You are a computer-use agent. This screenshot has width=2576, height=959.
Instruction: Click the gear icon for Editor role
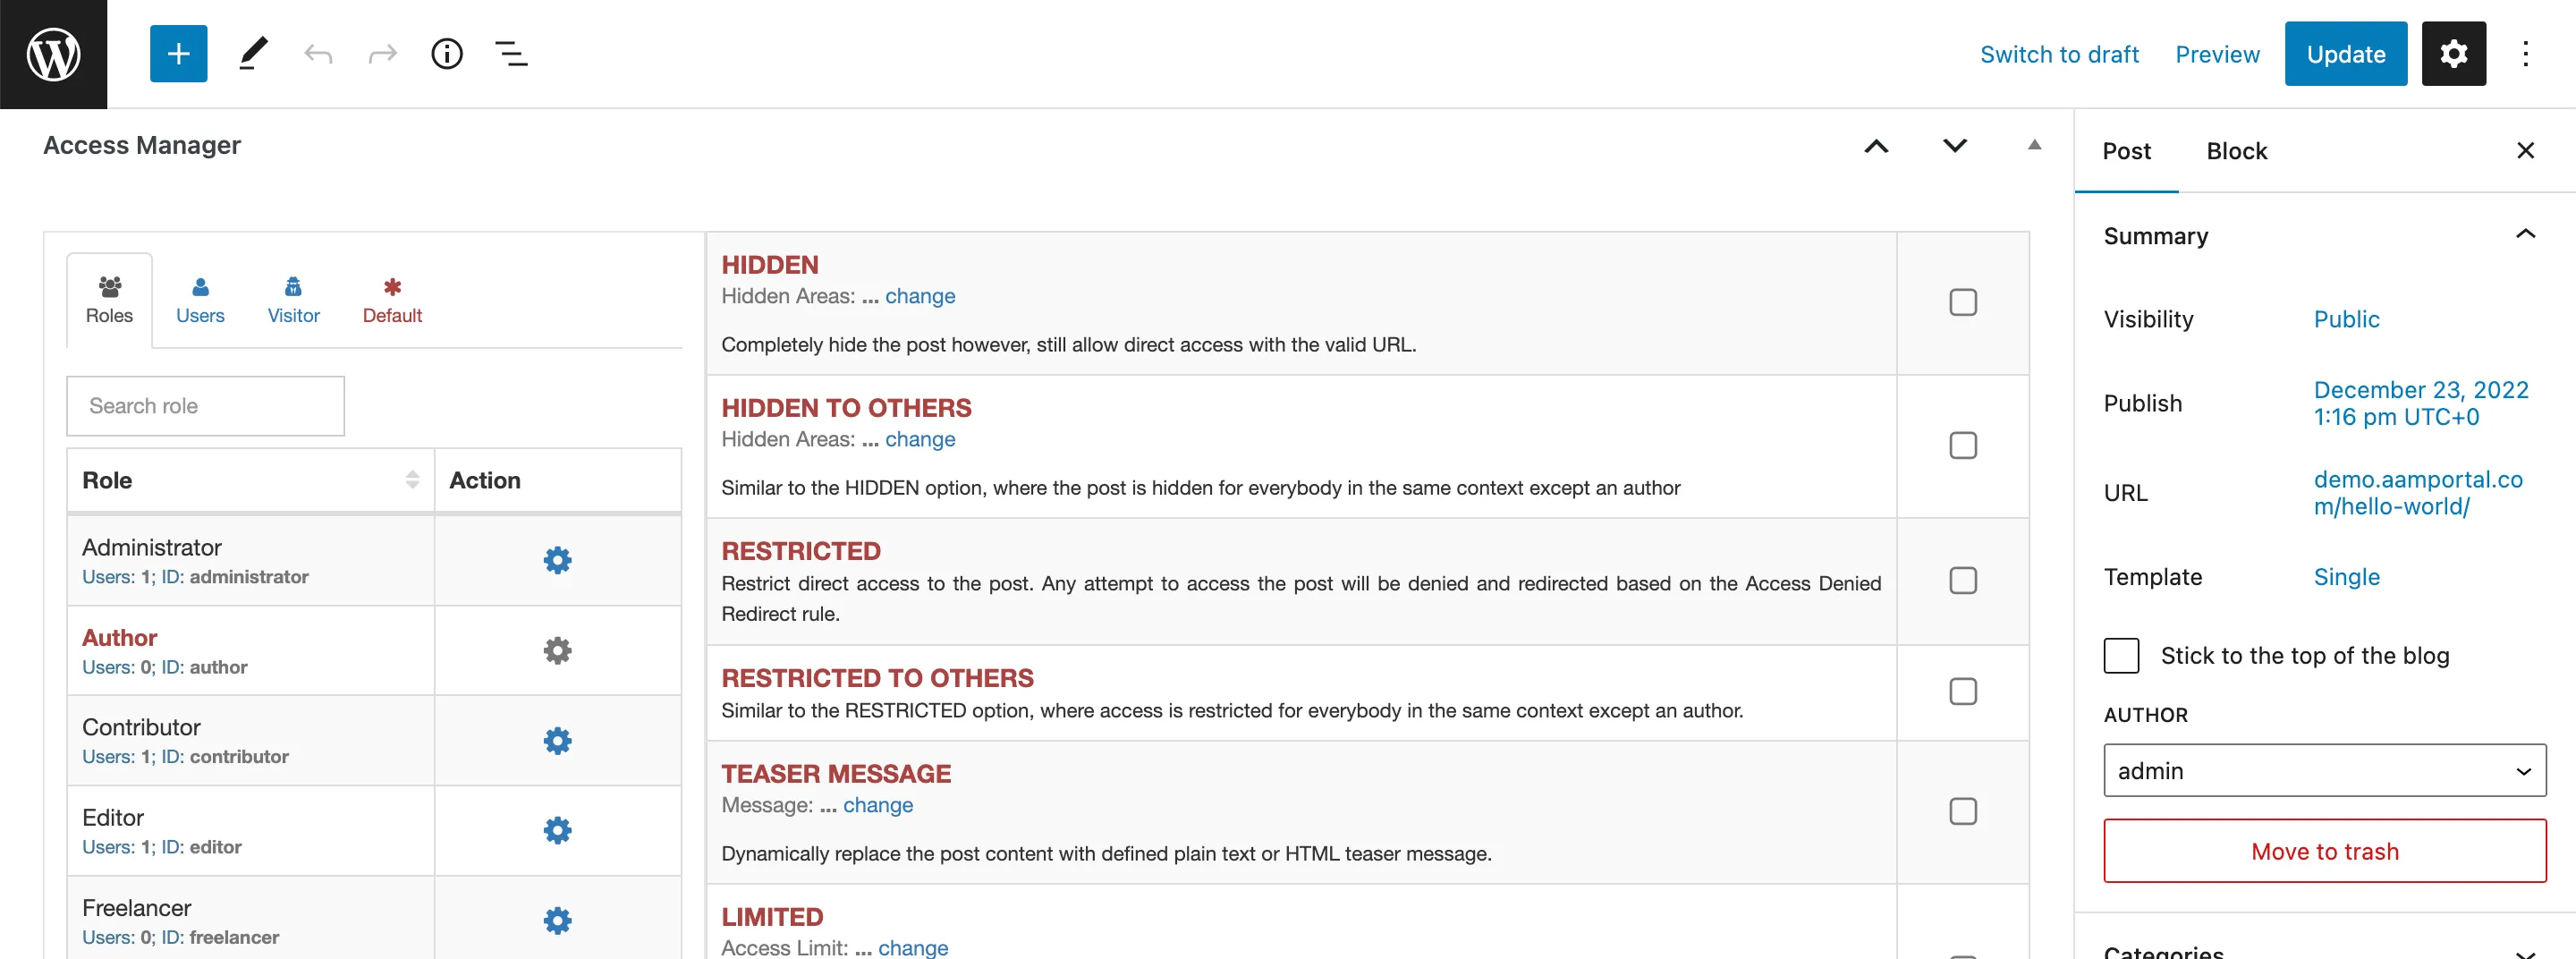pyautogui.click(x=558, y=830)
